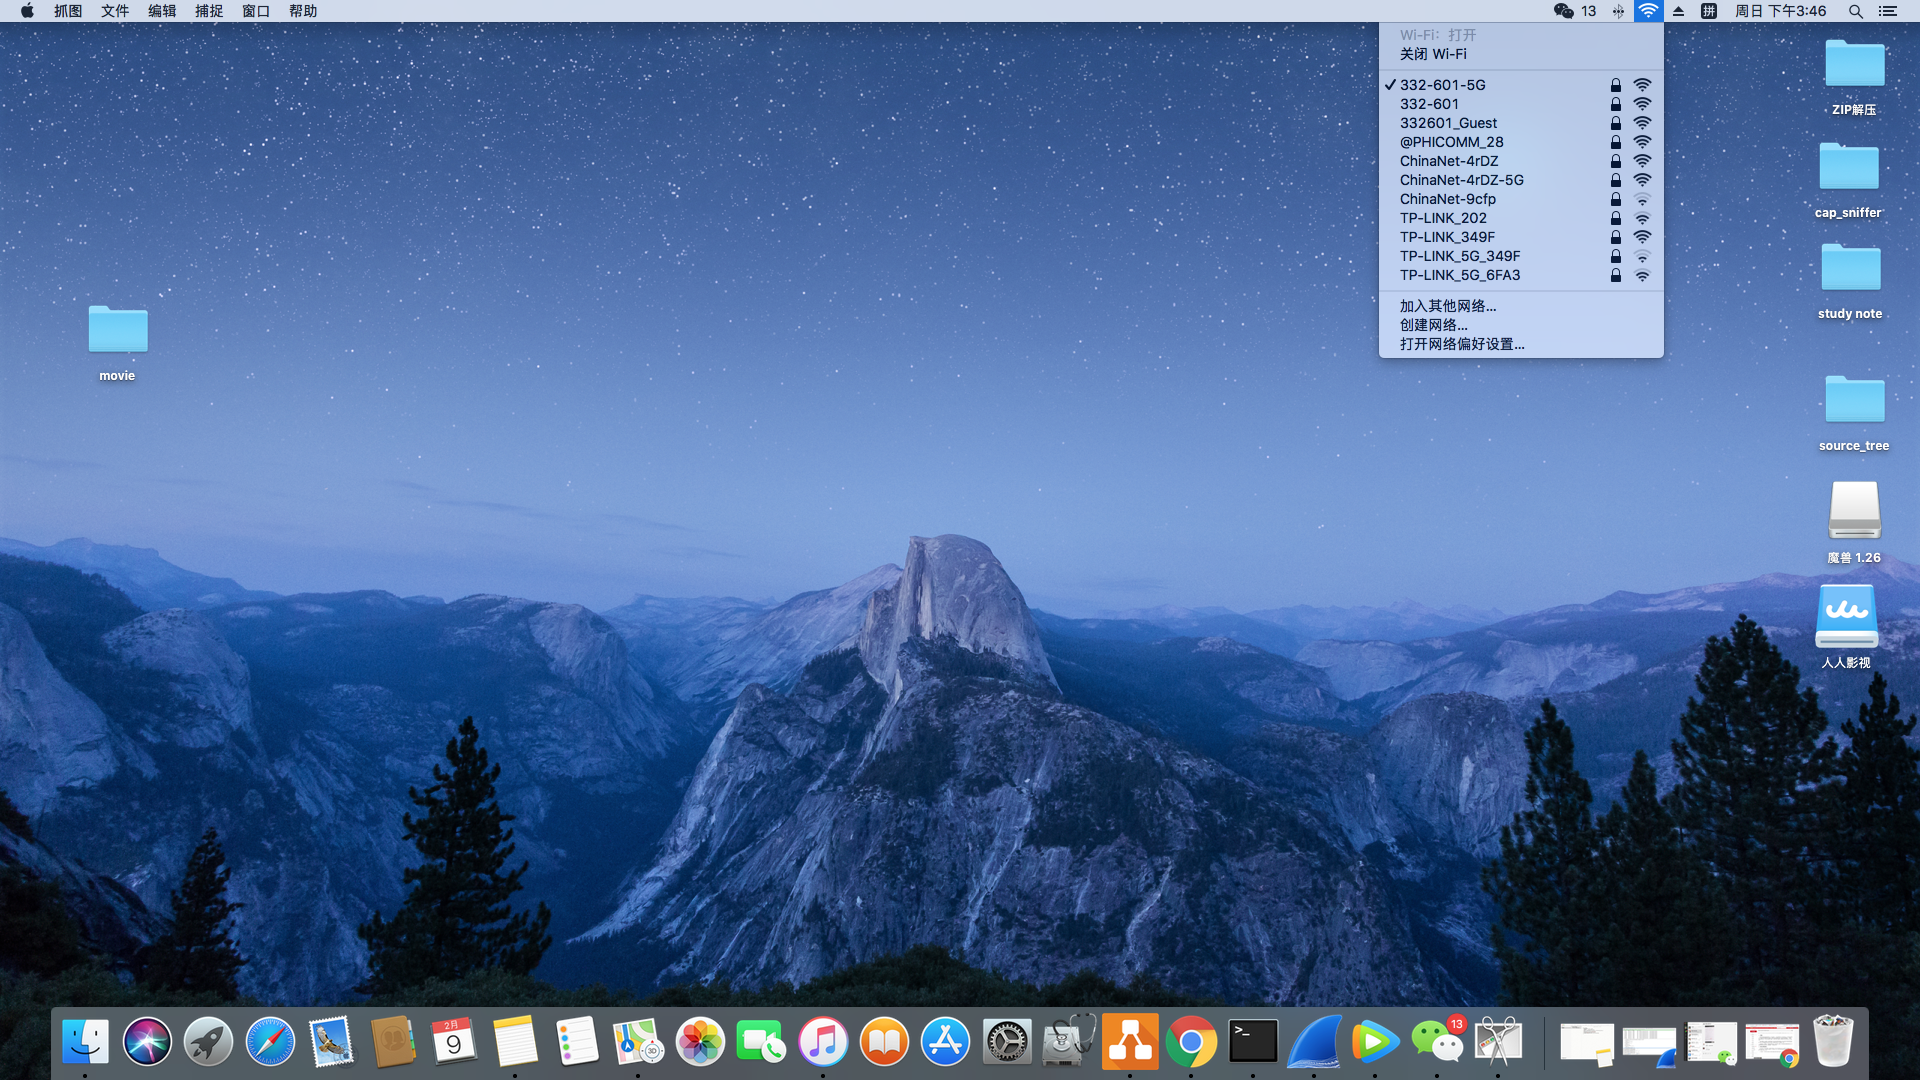This screenshot has height=1080, width=1920.
Task: Open iTunes music icon in Dock
Action: [823, 1042]
